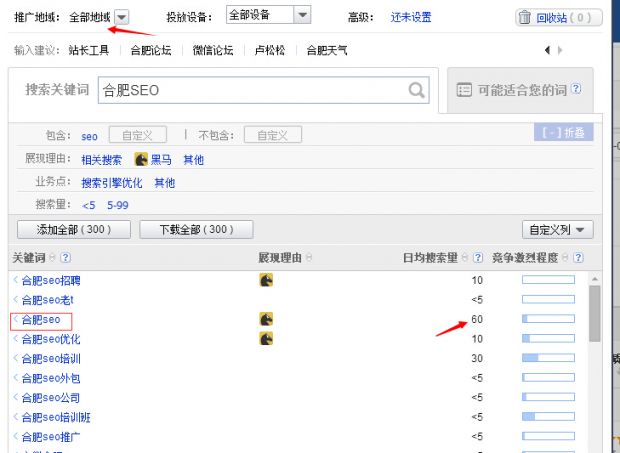Click the search magnifier icon in keyword box
The height and width of the screenshot is (453, 620).
point(416,90)
